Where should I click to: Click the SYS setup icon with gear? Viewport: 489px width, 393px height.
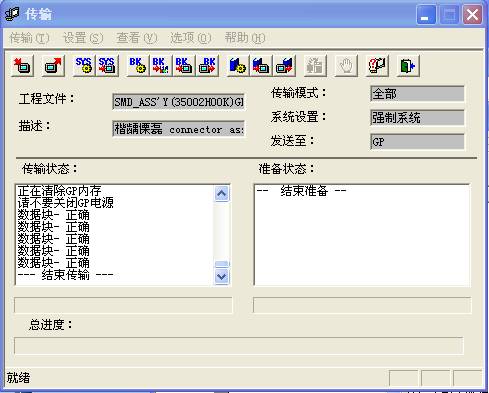tap(83, 65)
